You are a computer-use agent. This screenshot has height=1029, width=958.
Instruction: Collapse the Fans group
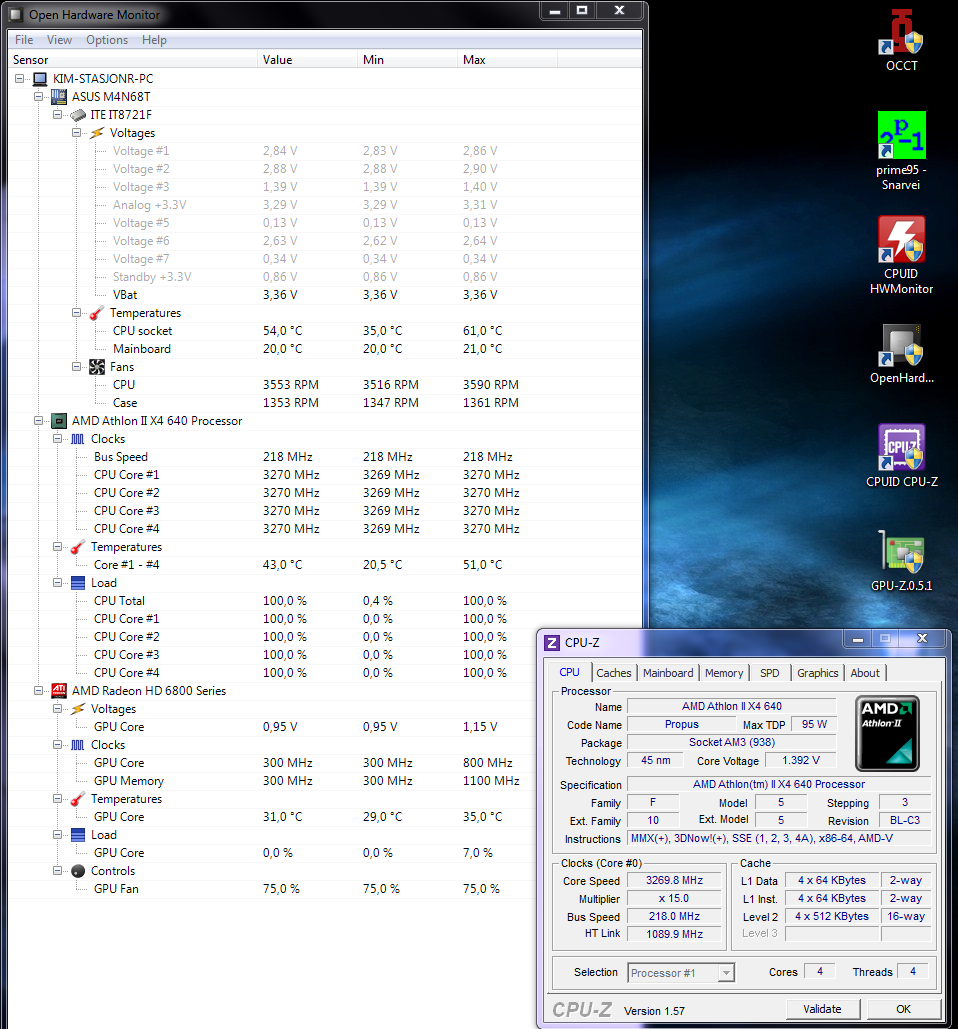click(77, 367)
